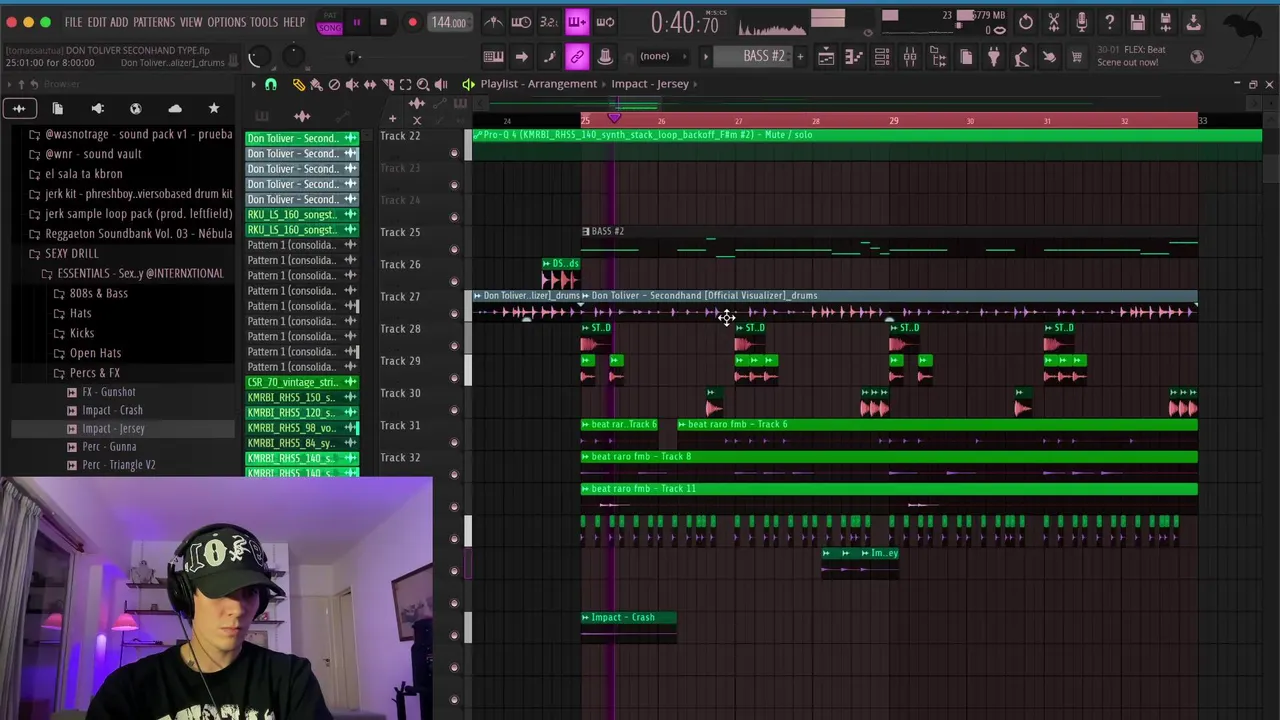Select the playlist Select tool
Screen dimensions: 1280x720
click(x=405, y=85)
